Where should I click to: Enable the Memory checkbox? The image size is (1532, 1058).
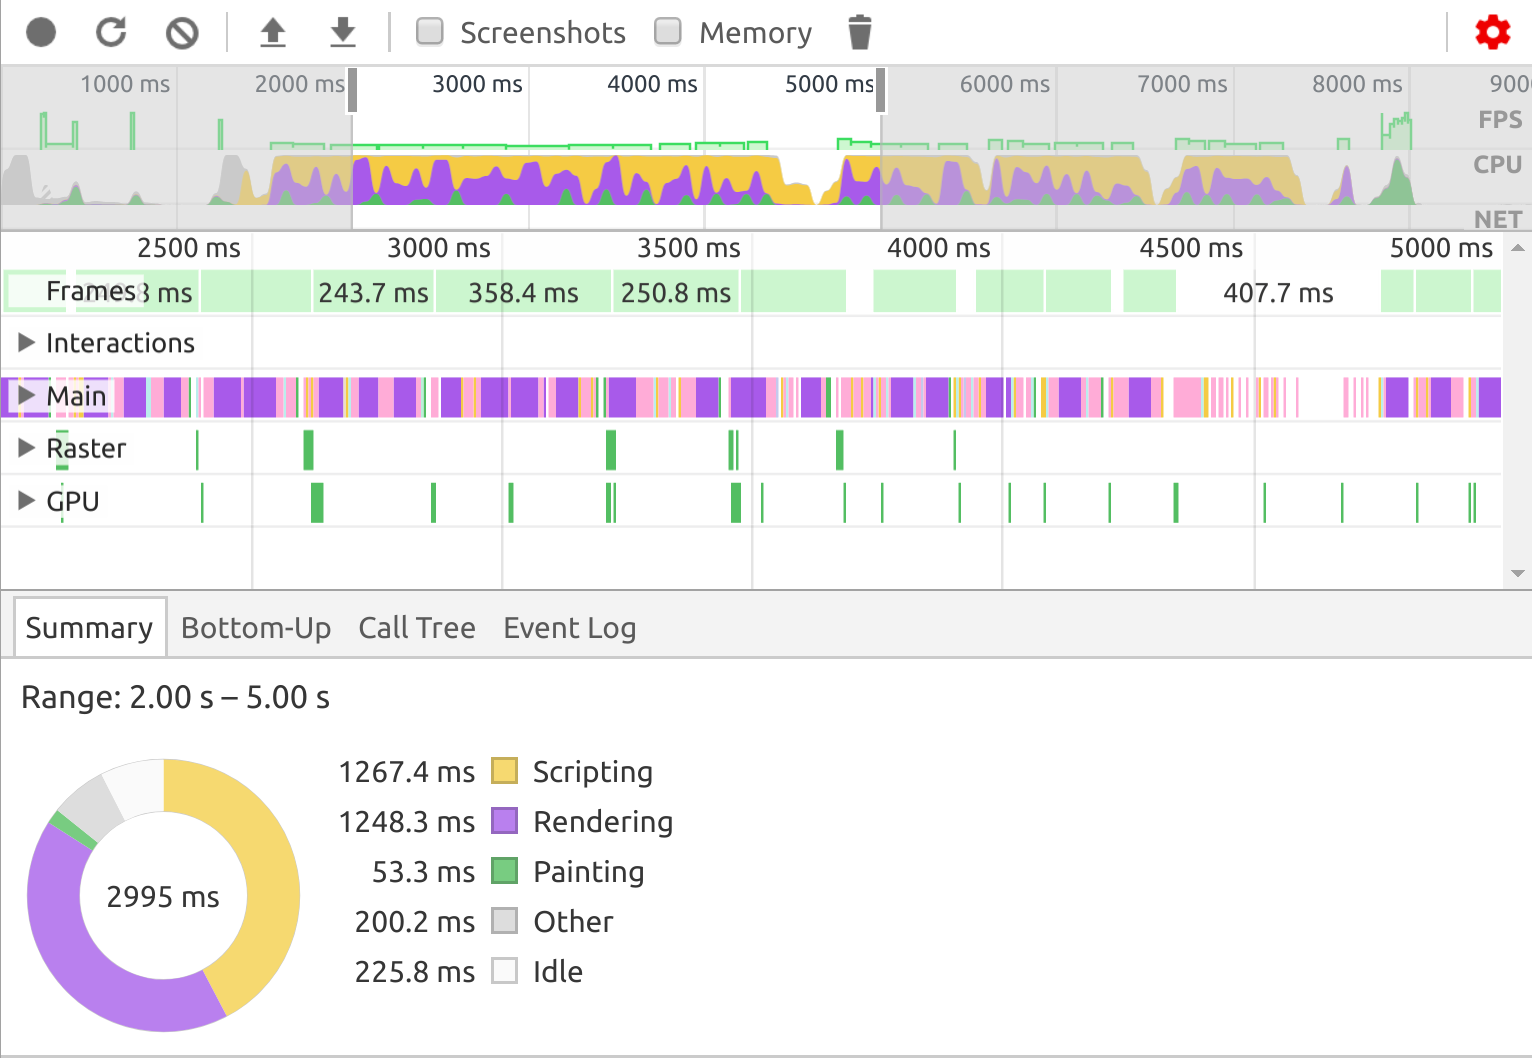668,32
